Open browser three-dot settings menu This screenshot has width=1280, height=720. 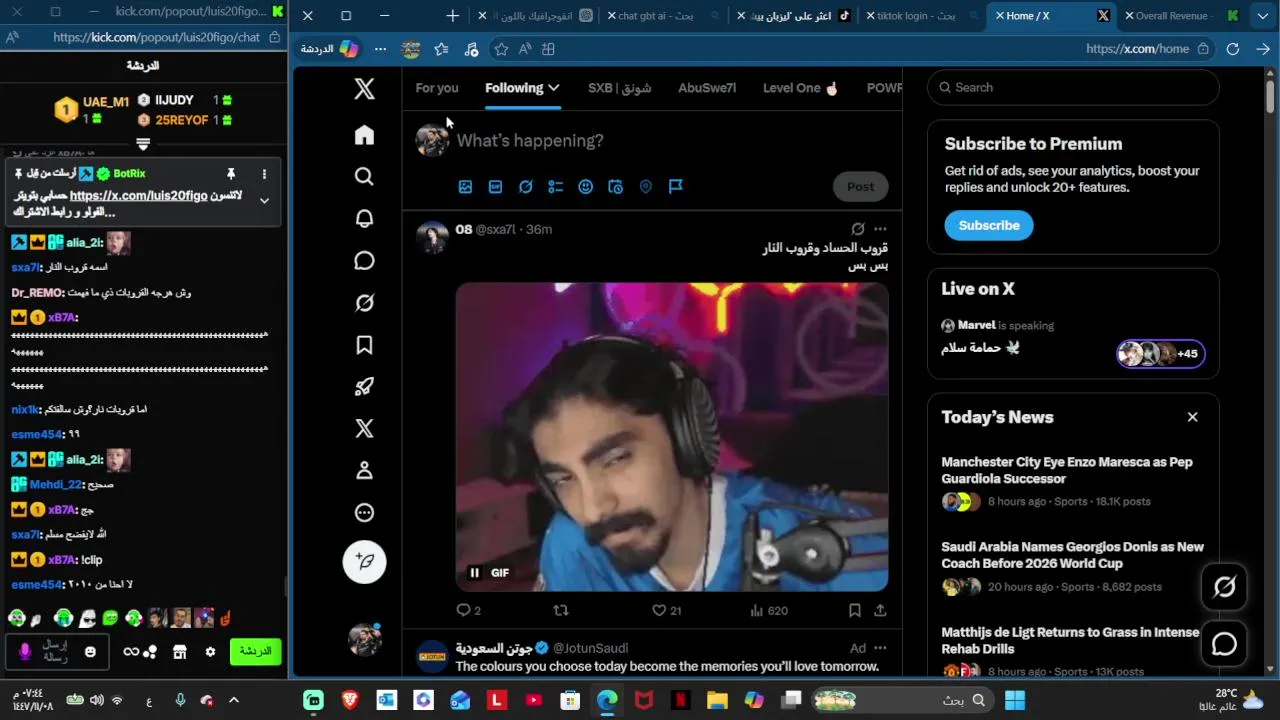click(x=380, y=49)
